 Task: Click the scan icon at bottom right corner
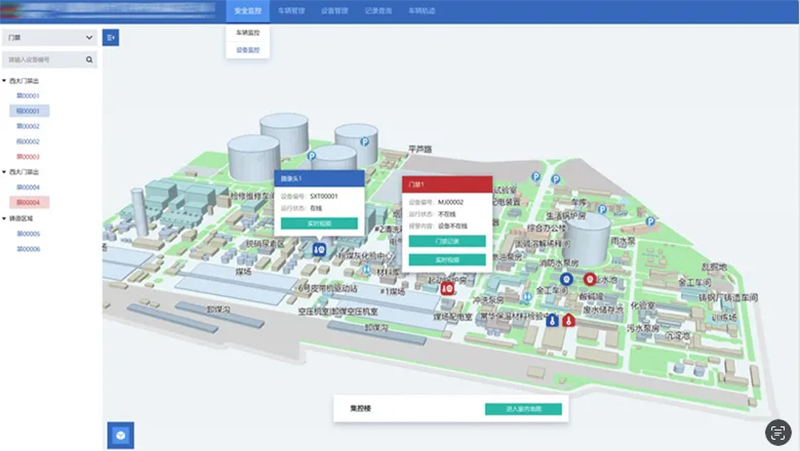click(778, 432)
